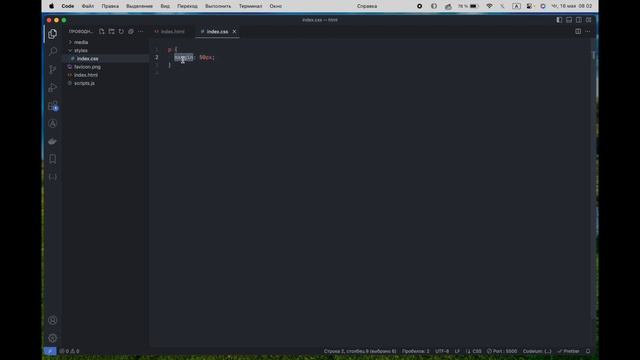Create a new folder in Explorer
This screenshot has width=640, height=360.
111,31
